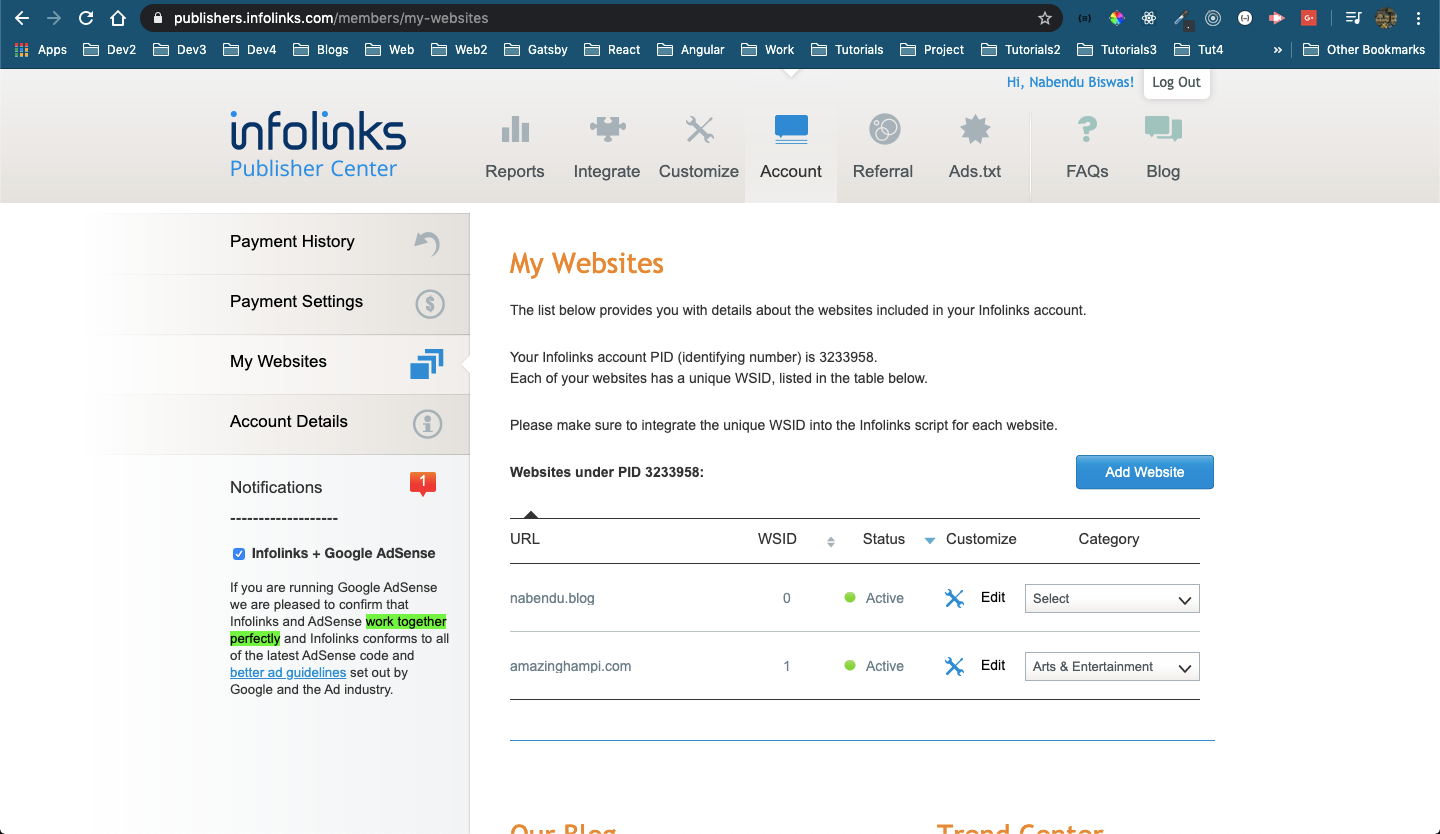This screenshot has height=834, width=1440.
Task: Click the Hi, Nabendu Biswas! greeting link
Action: tap(1070, 82)
